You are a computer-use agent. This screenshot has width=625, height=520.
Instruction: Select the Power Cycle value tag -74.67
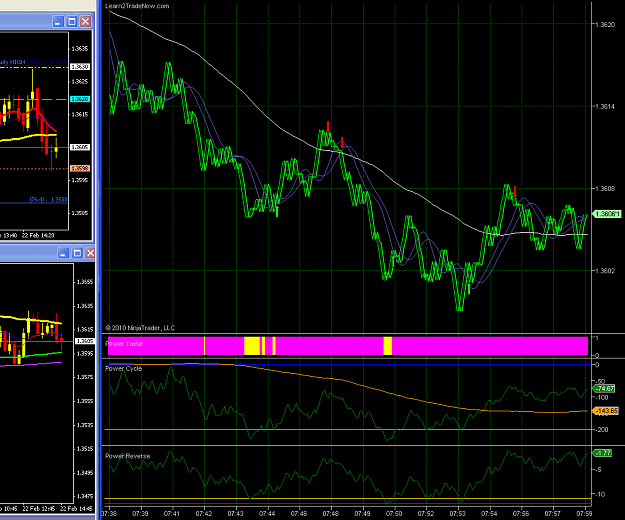click(x=605, y=389)
